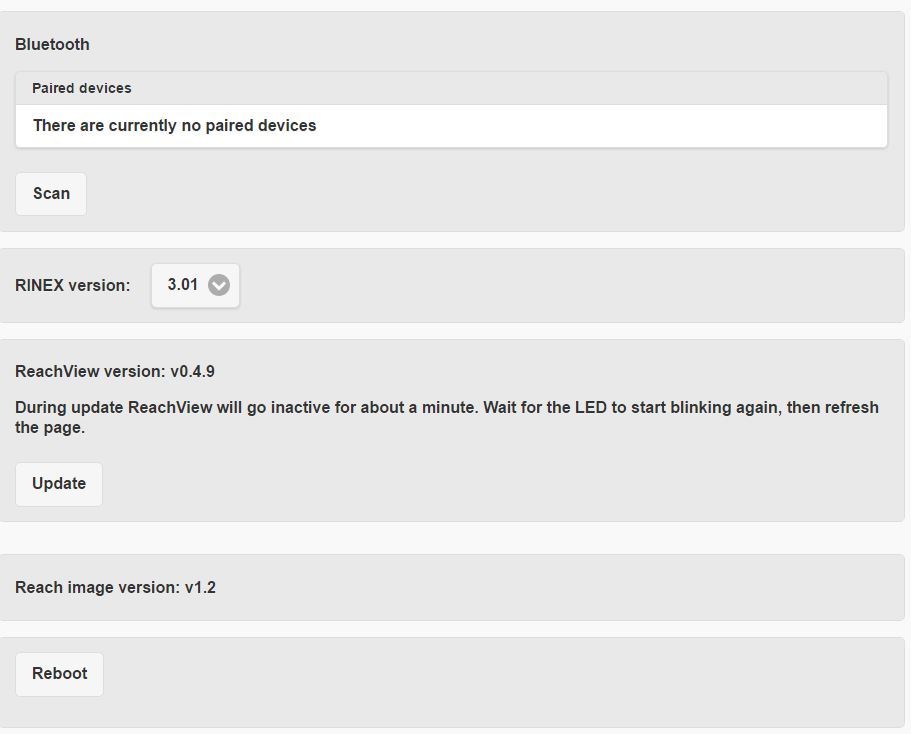
Task: Click empty space right of Scan button
Action: pyautogui.click(x=494, y=194)
